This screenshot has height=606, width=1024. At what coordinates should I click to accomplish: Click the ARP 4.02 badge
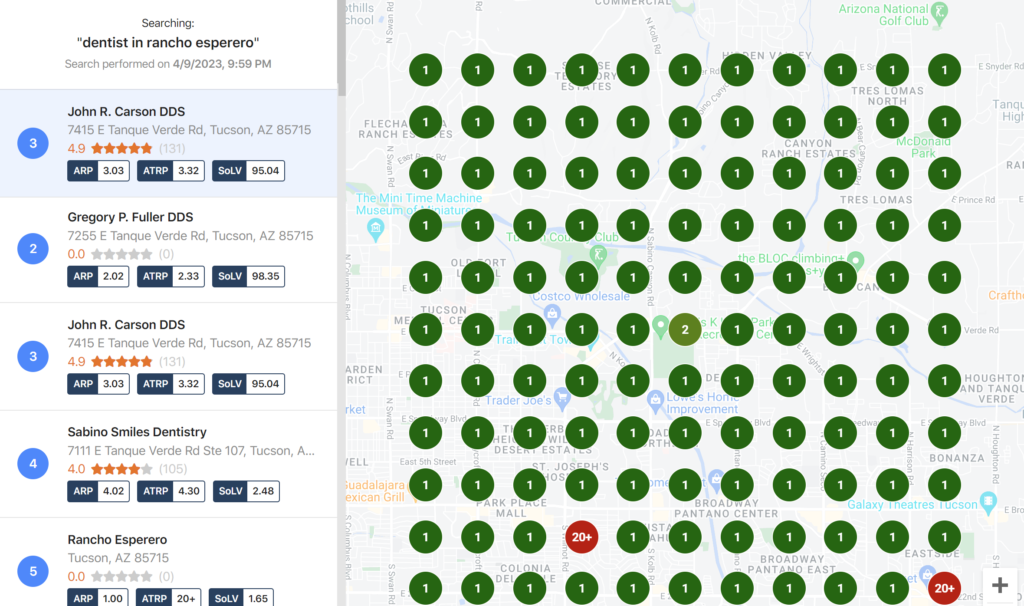pyautogui.click(x=98, y=491)
